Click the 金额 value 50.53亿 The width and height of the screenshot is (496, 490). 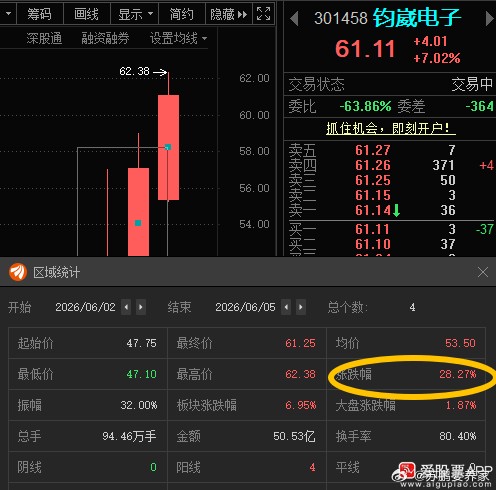pyautogui.click(x=294, y=436)
